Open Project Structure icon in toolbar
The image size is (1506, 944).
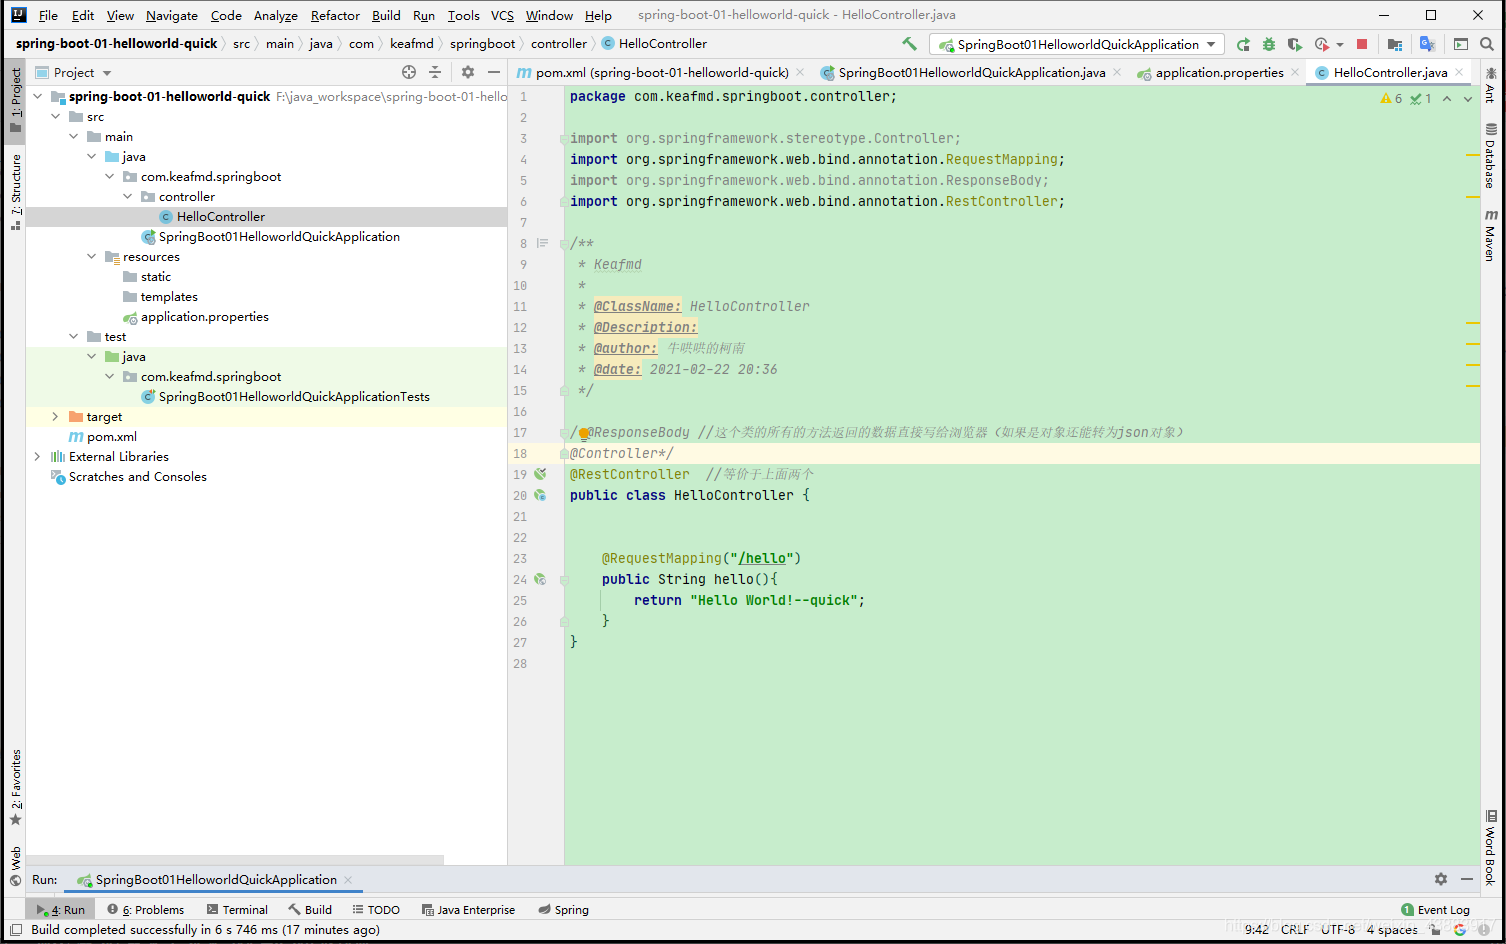point(1395,44)
